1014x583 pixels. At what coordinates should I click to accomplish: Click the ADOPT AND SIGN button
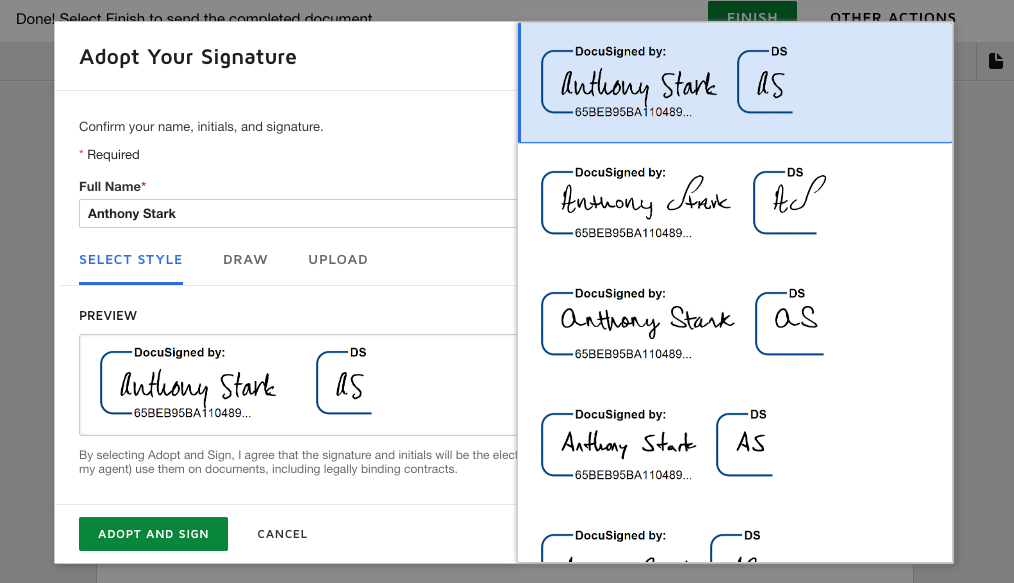point(153,534)
